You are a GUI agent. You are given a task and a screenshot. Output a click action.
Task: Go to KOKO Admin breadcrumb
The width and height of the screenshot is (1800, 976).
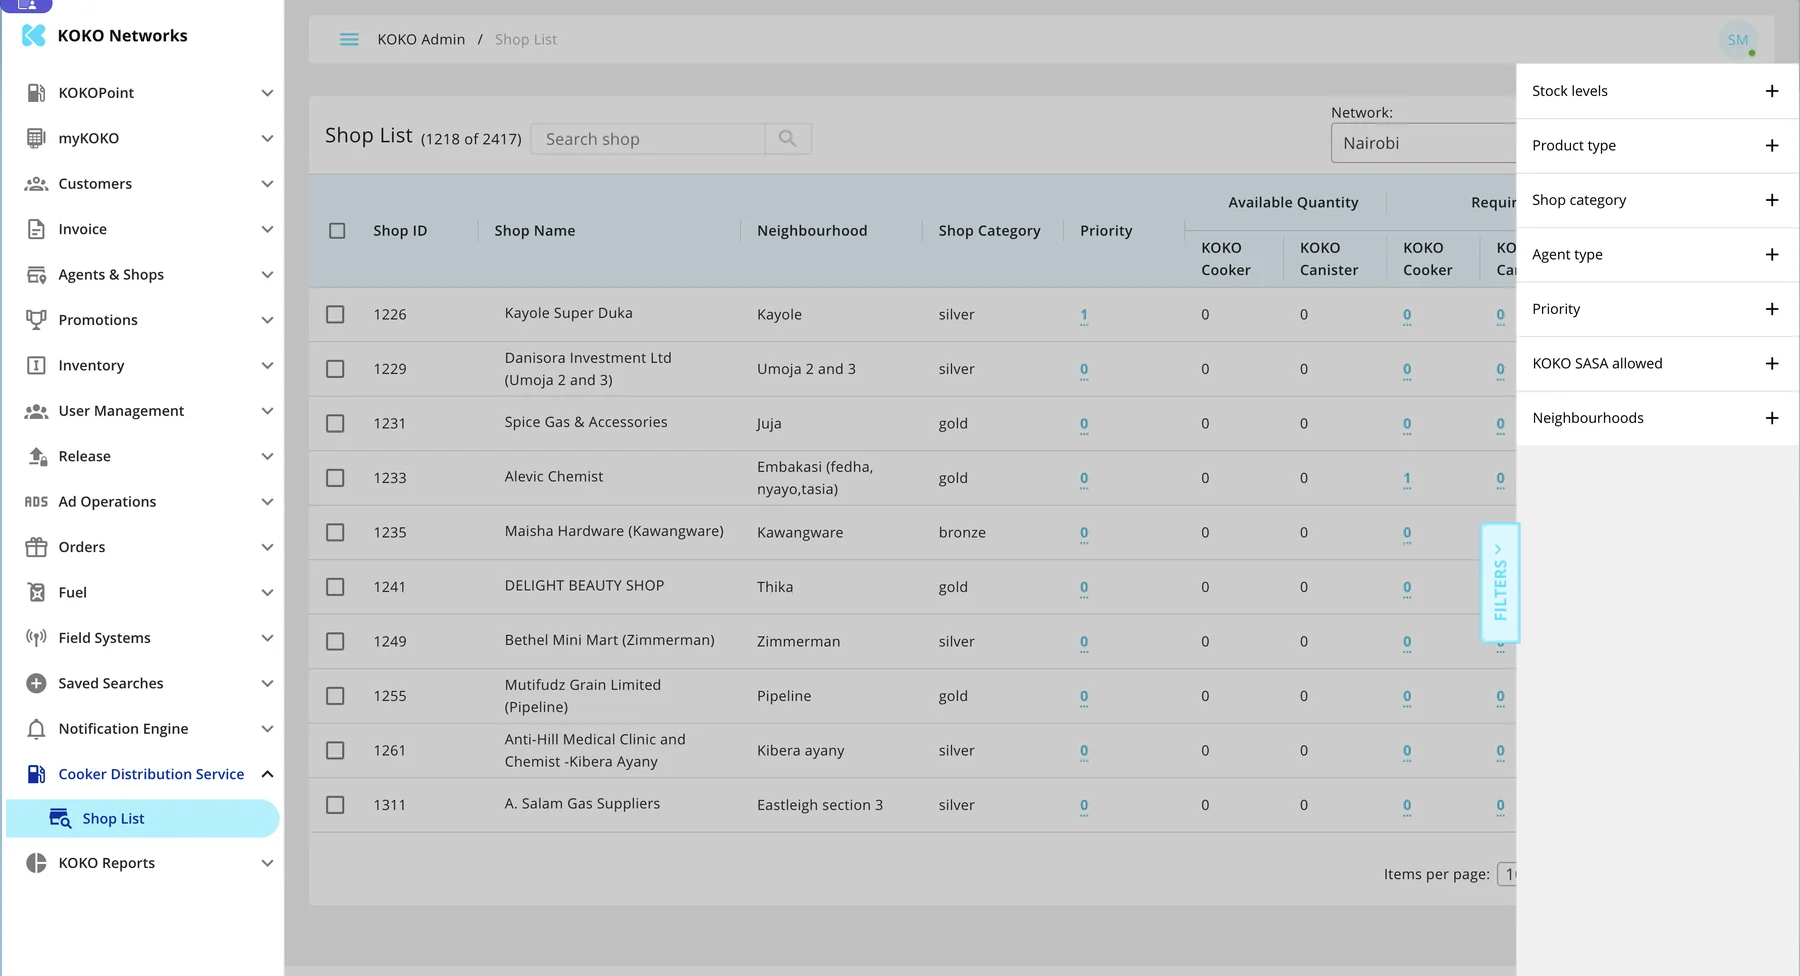tap(421, 40)
